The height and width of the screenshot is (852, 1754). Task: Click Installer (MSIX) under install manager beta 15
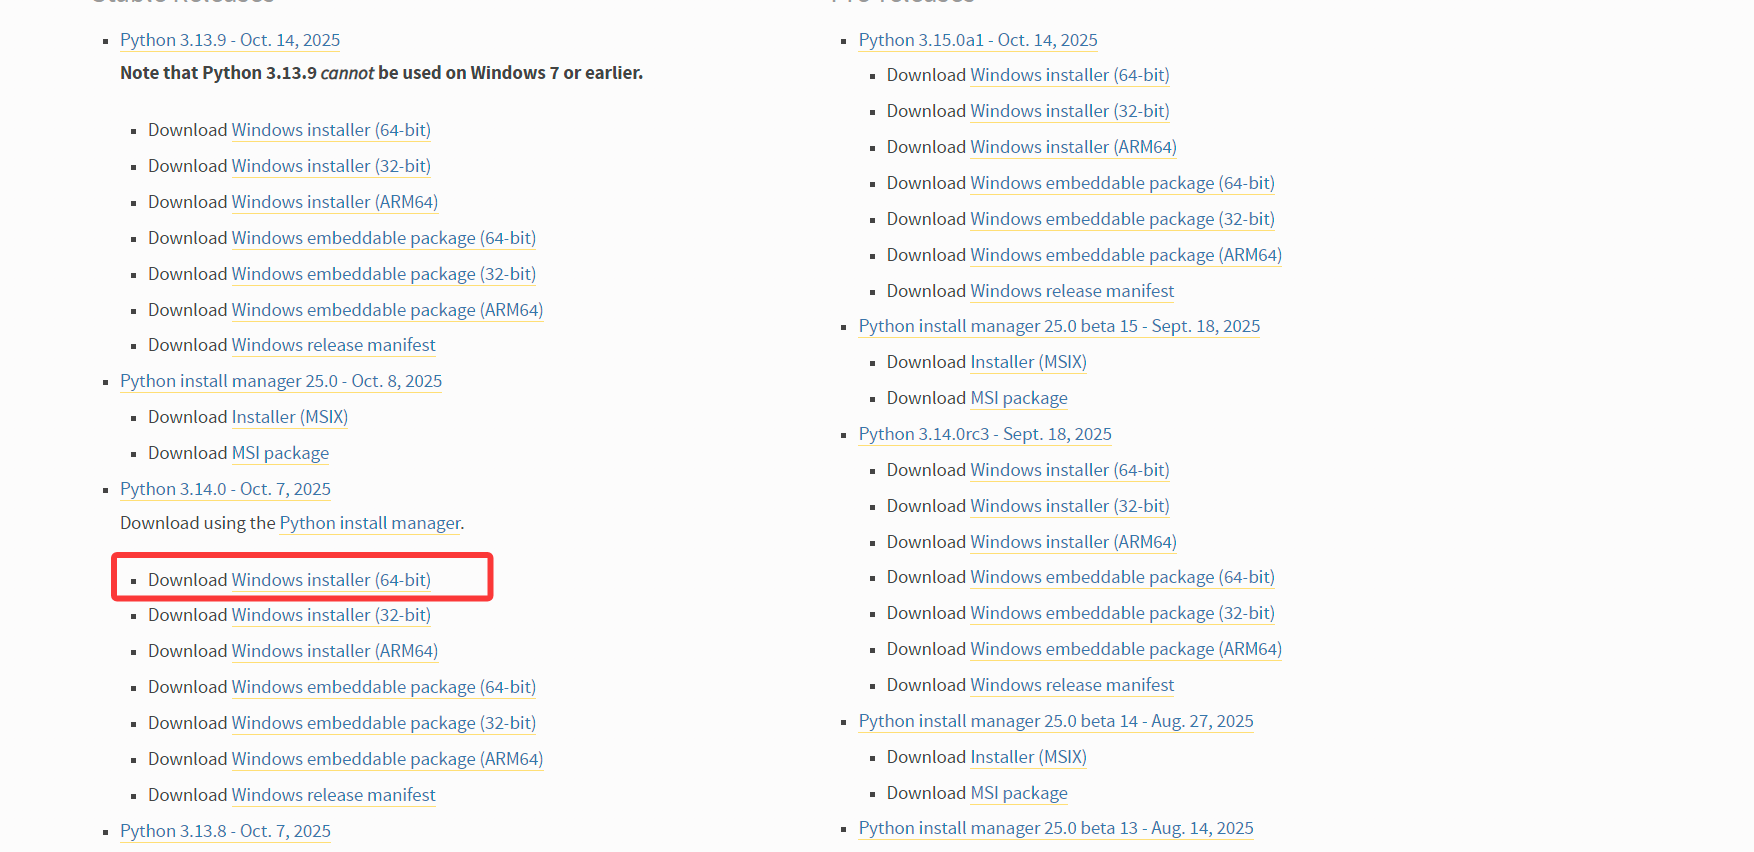1029,362
